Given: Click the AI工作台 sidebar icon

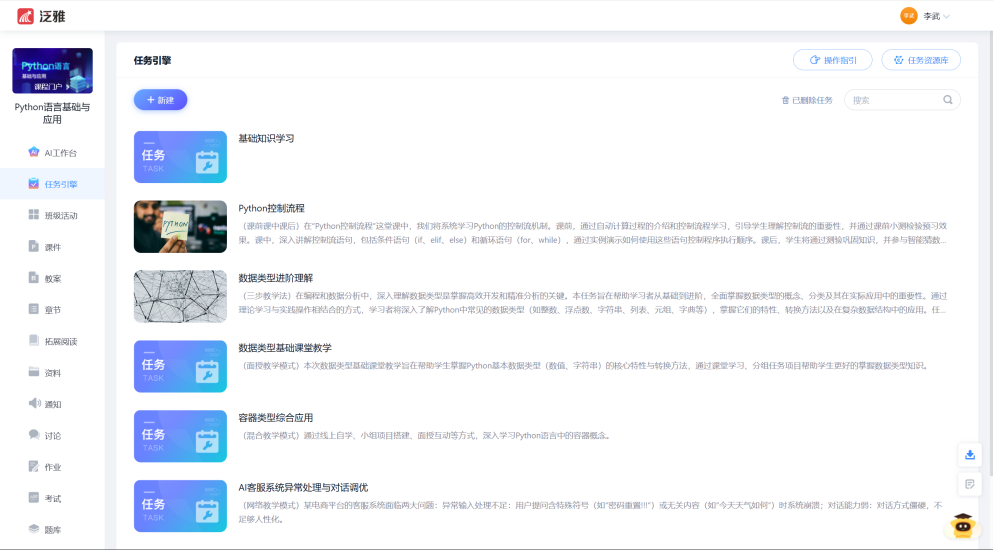Looking at the screenshot, I should pos(34,152).
